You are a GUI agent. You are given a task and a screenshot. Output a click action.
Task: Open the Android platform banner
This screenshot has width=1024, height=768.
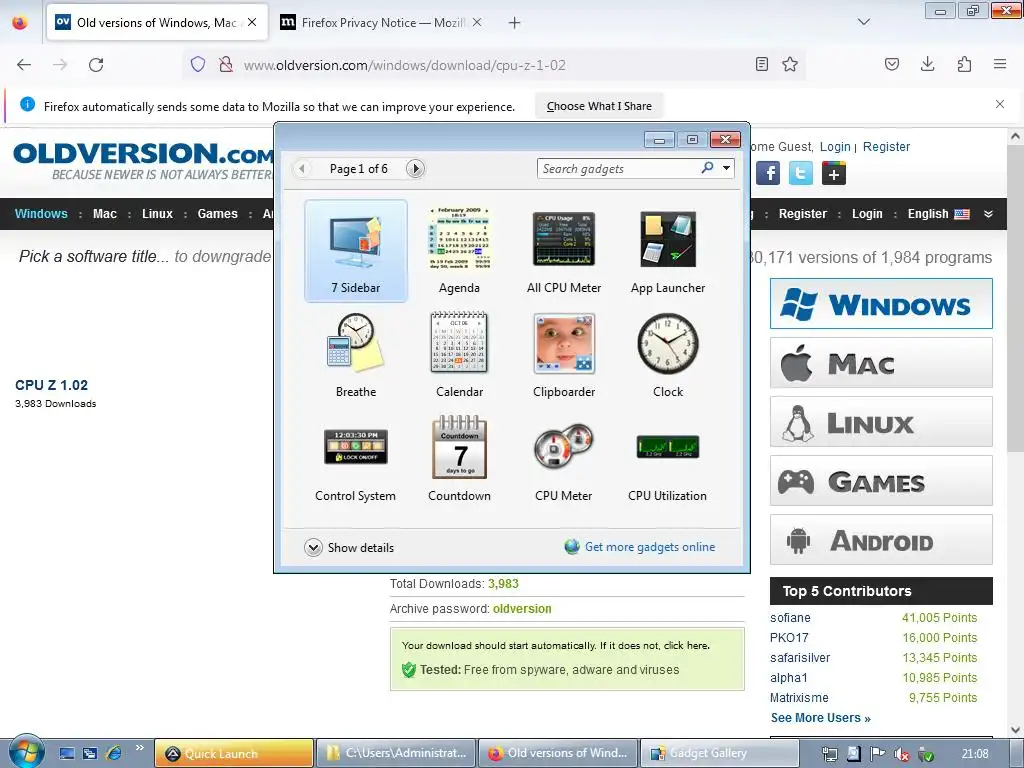point(881,539)
